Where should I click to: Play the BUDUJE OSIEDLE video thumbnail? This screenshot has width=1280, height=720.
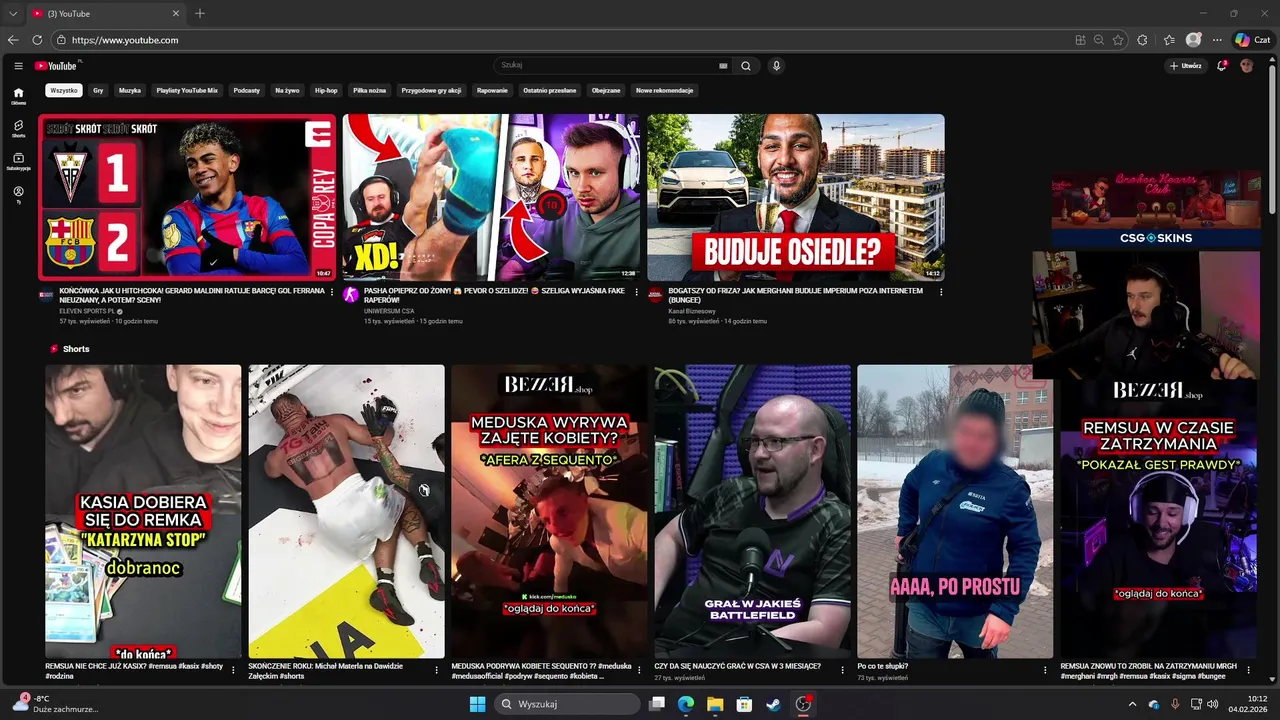(796, 197)
